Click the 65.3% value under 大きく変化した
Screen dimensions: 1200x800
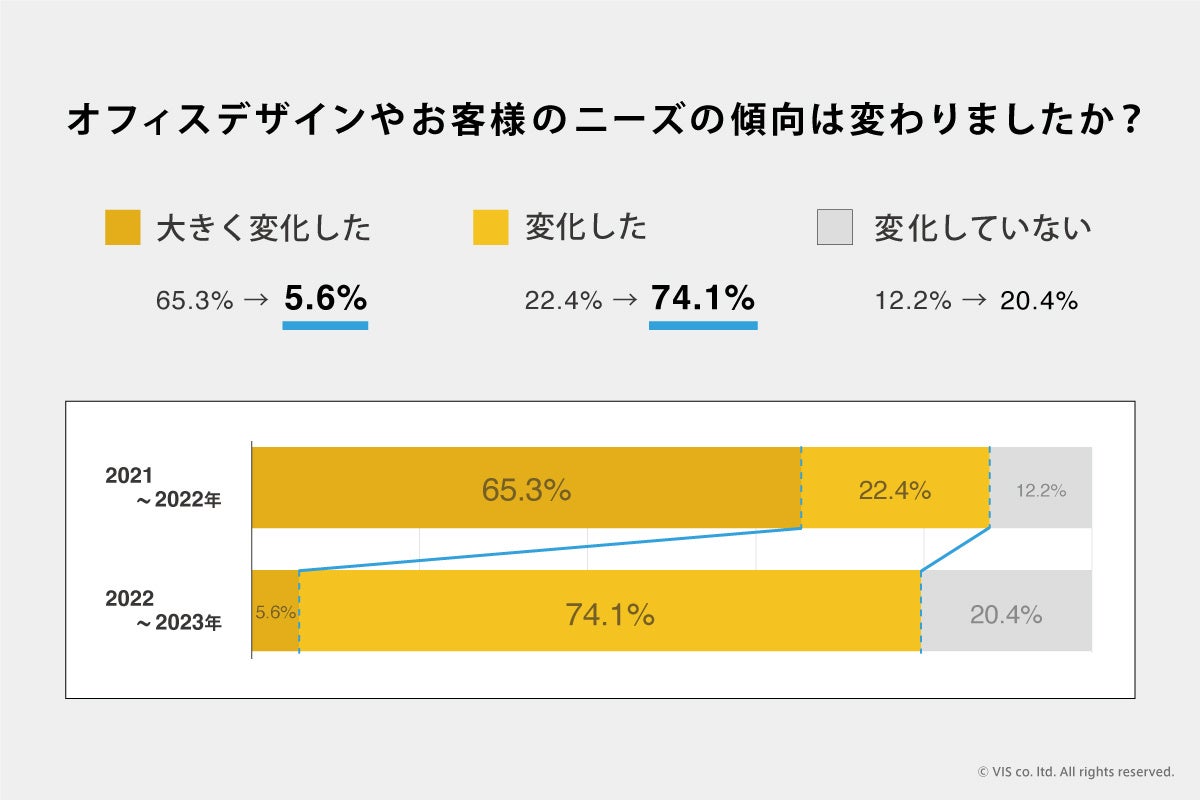[x=194, y=299]
